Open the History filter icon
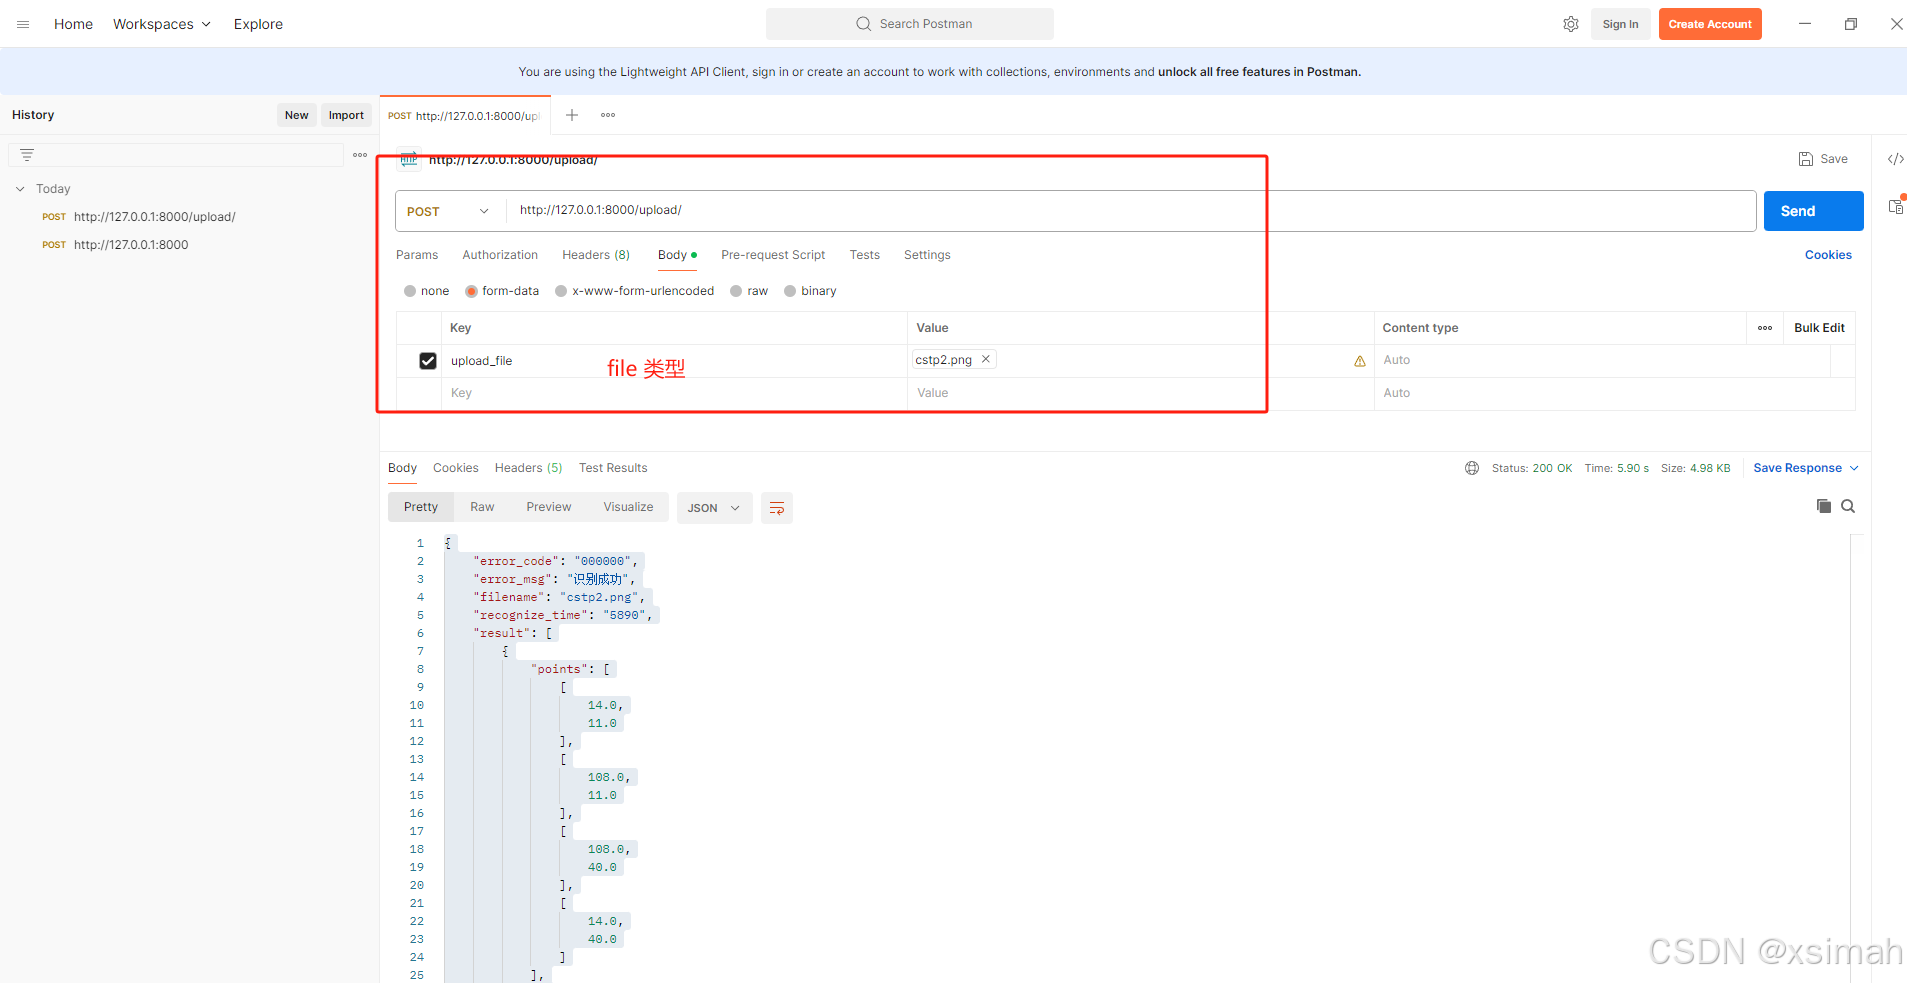1907x983 pixels. (x=27, y=154)
